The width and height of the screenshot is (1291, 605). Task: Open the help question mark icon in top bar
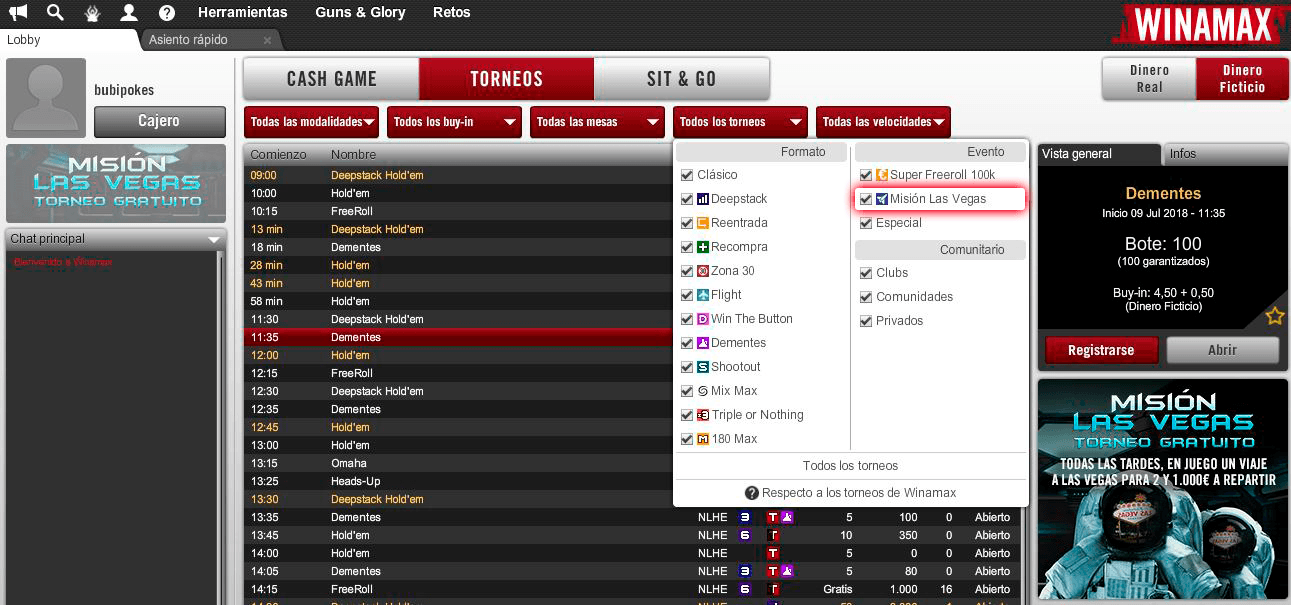click(167, 13)
